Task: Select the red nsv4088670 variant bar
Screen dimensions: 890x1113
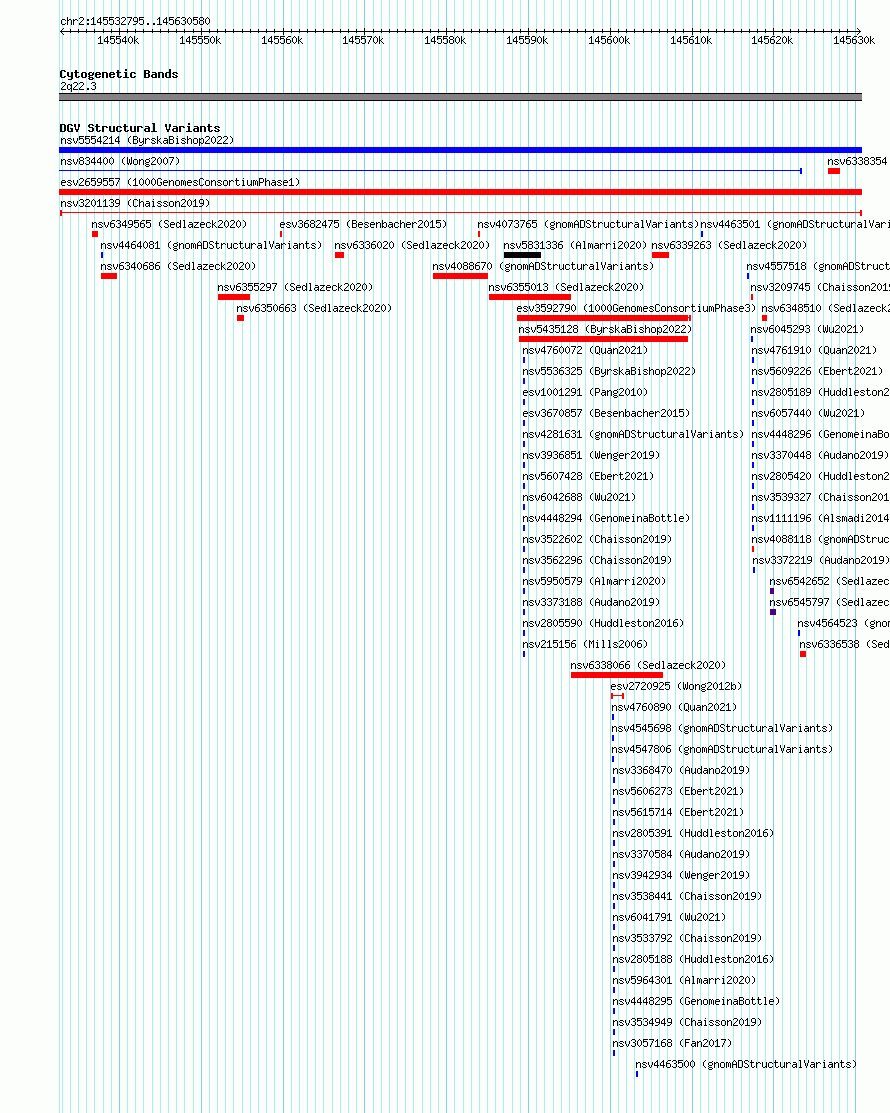Action: coord(460,276)
